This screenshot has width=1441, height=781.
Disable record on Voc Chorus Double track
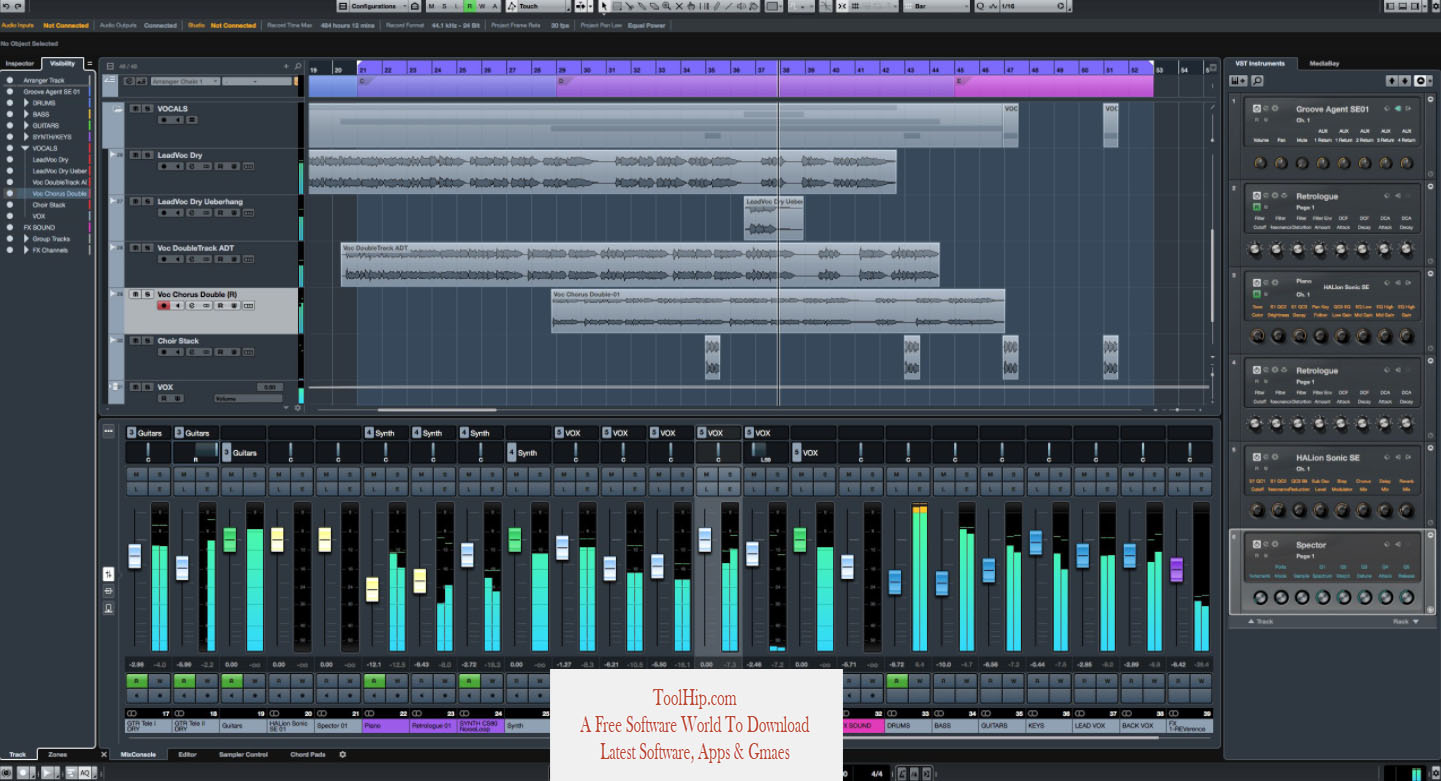(164, 305)
